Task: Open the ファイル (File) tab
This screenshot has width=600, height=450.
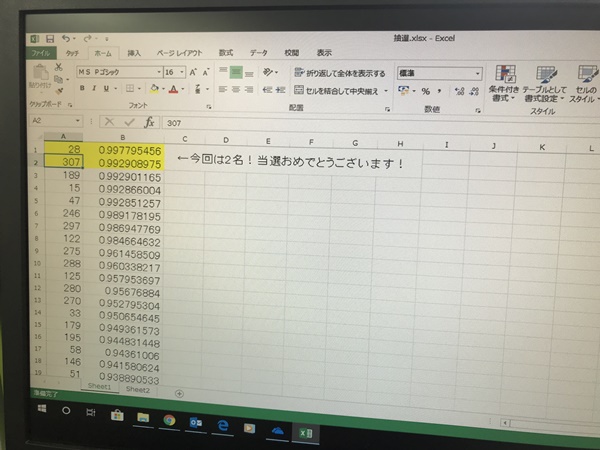Action: pyautogui.click(x=42, y=51)
